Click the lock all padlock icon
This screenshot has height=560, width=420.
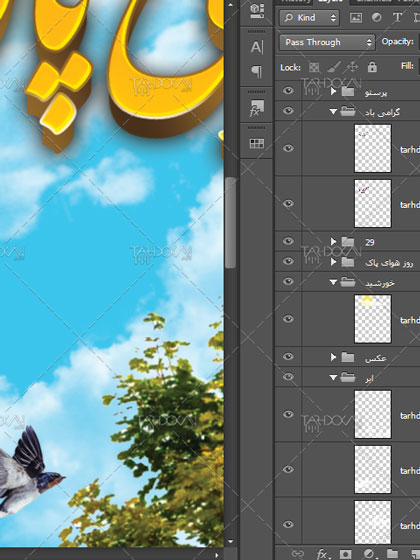pos(372,67)
